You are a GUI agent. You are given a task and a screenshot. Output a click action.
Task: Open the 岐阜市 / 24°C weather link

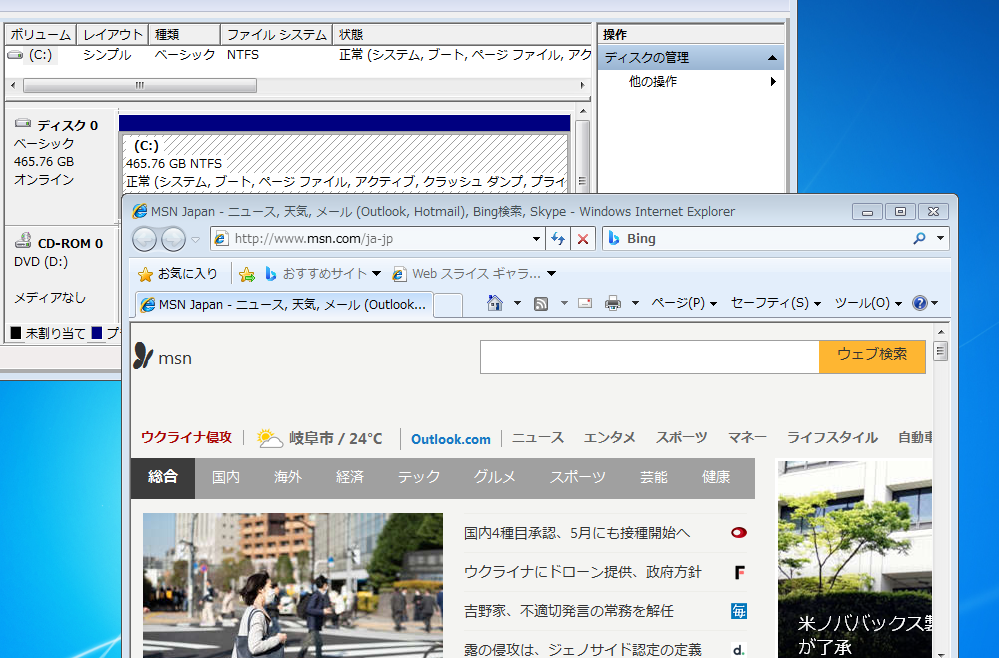point(319,438)
